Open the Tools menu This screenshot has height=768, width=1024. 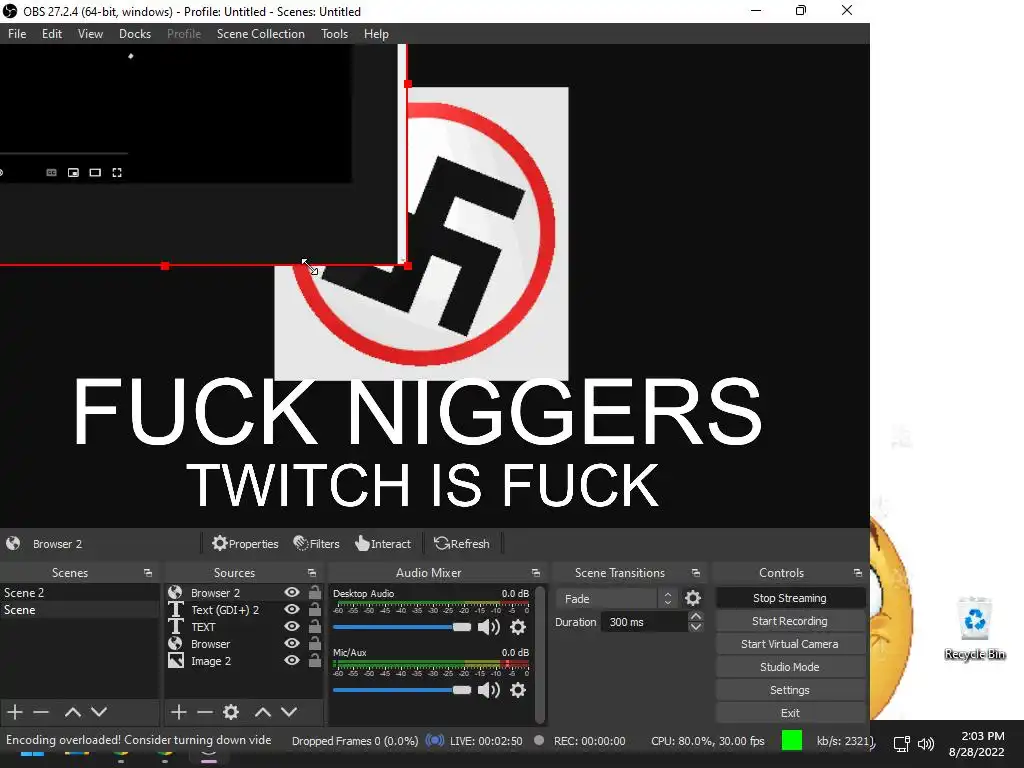point(334,34)
